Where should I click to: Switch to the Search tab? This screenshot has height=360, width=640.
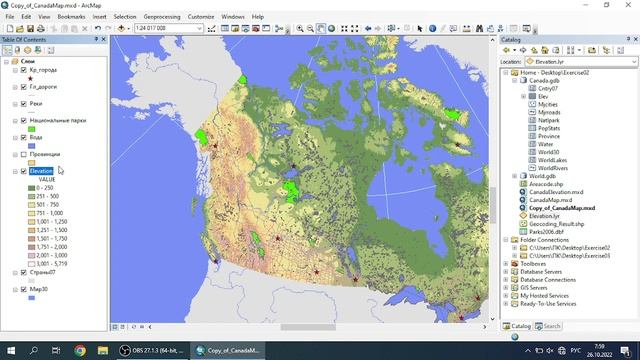tap(548, 326)
